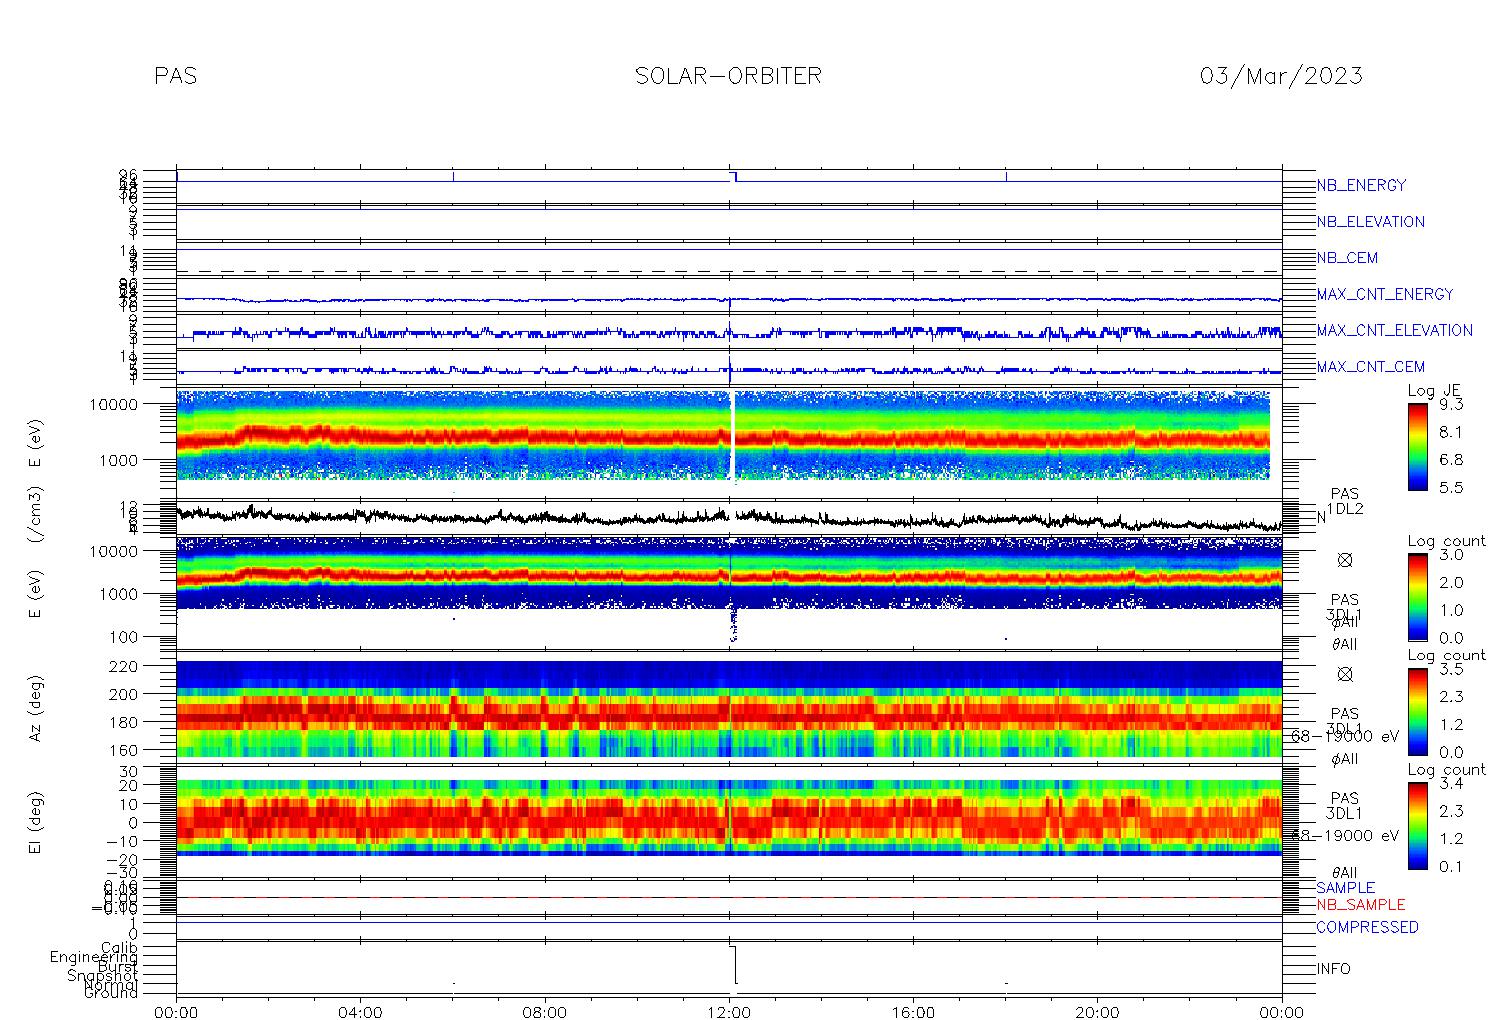
Task: Select the NB_CEM label
Action: click(1347, 258)
